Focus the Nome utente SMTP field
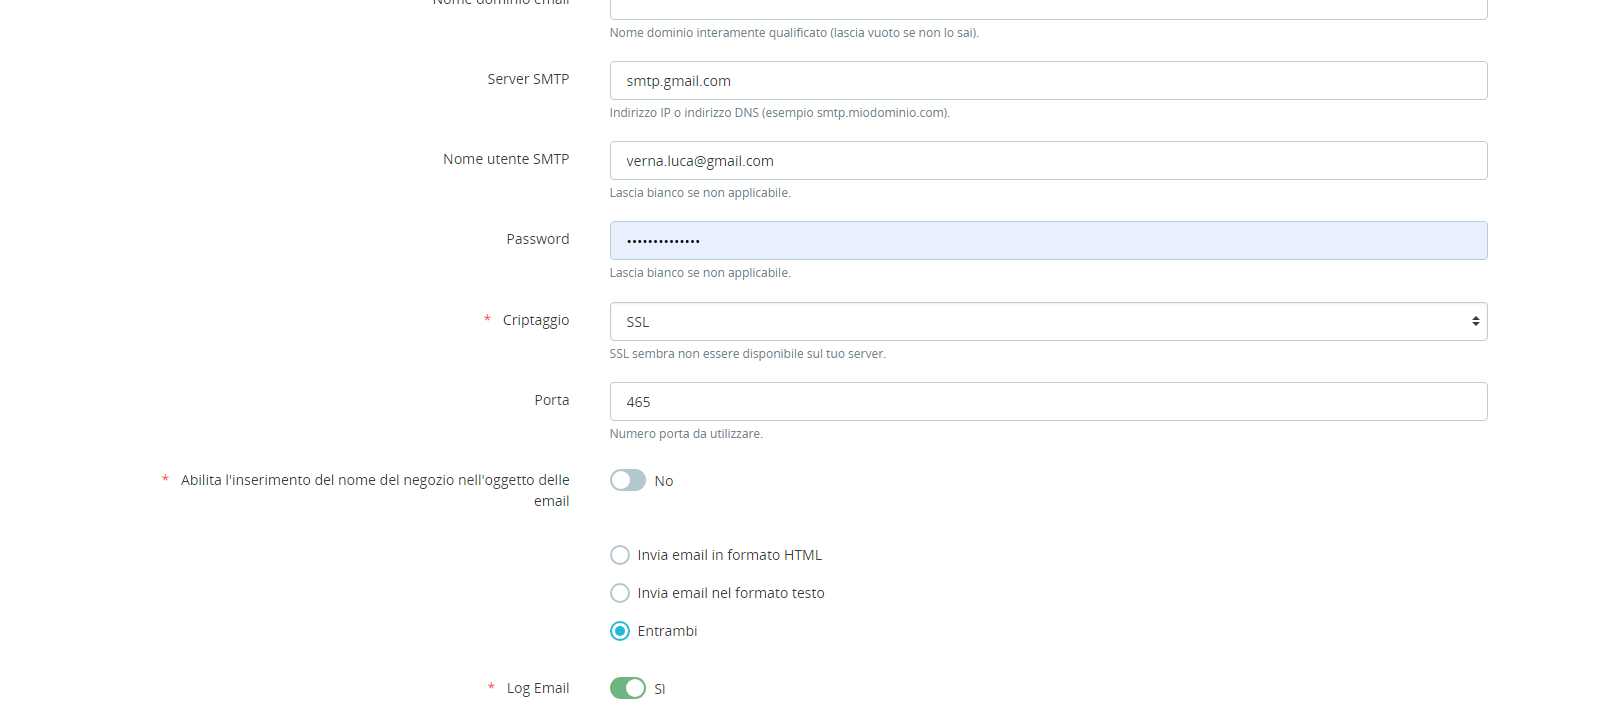 pos(1047,161)
